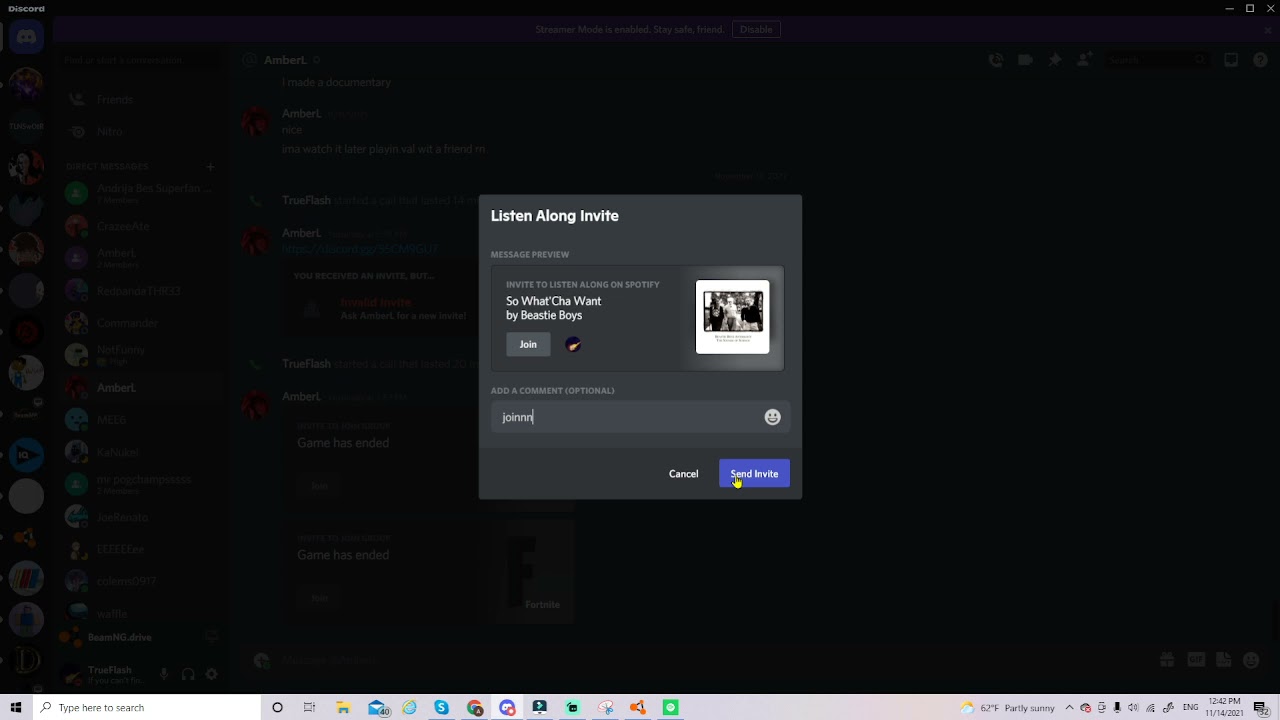Toggle headphones deafen in user panel
Viewport: 1280px width, 720px height.
pos(188,675)
